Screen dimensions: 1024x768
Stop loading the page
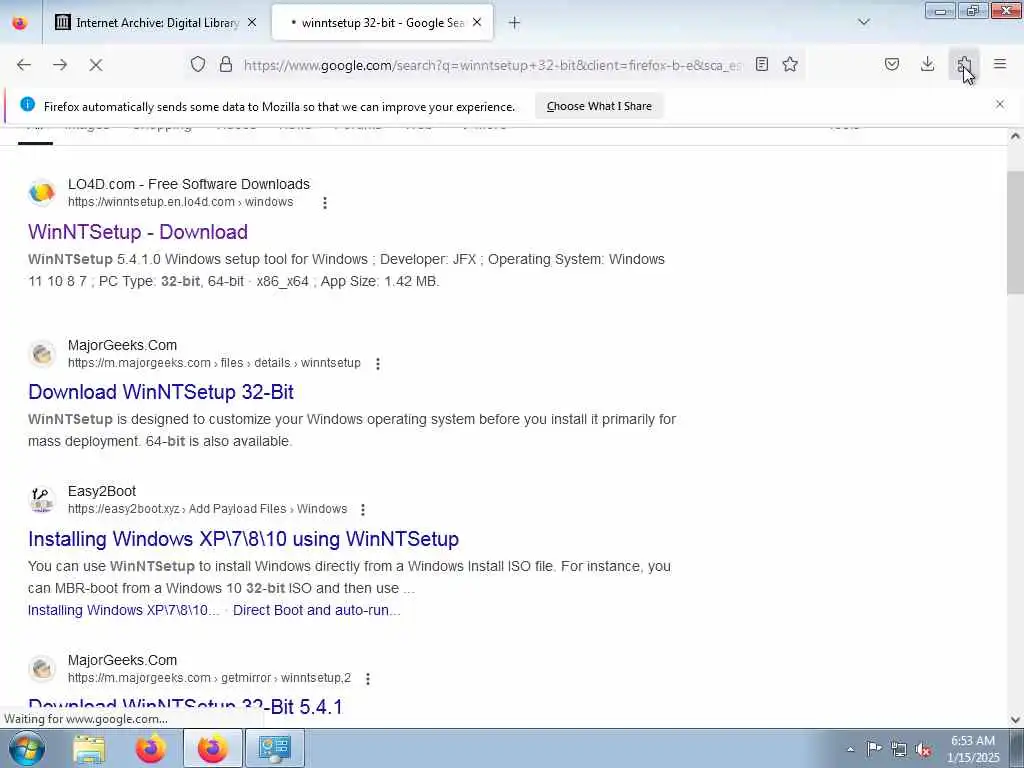(96, 65)
